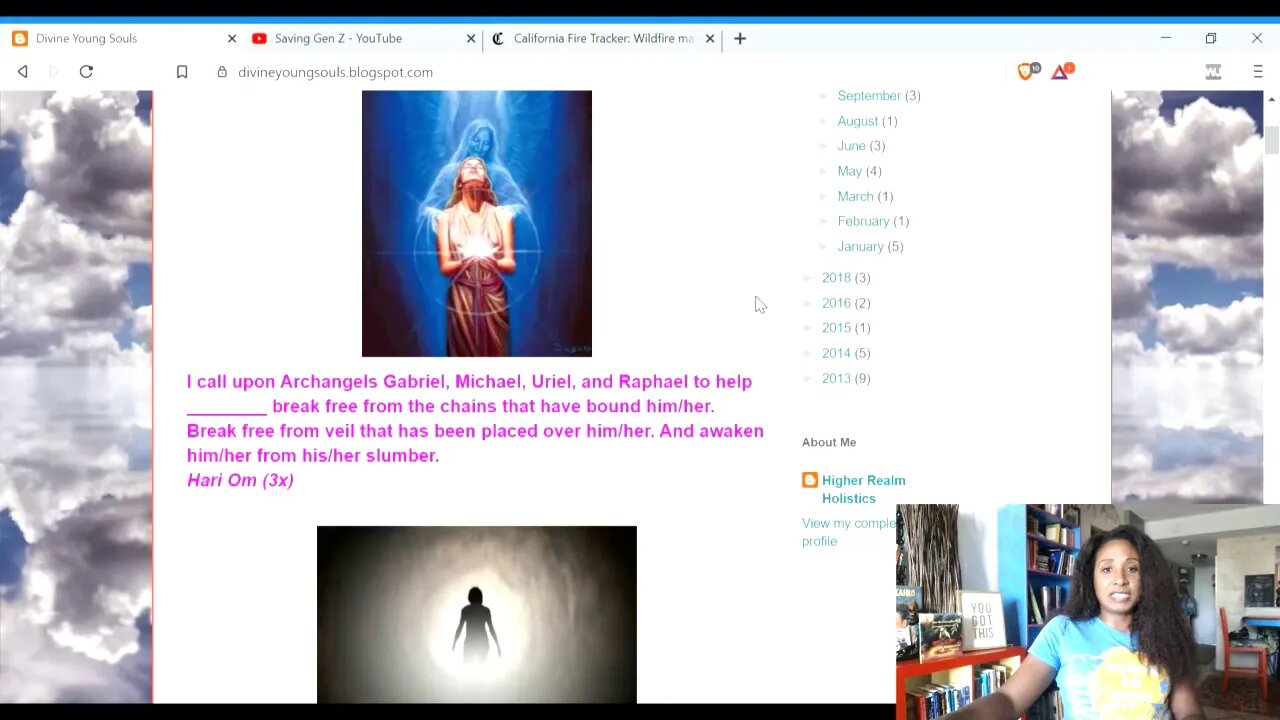The height and width of the screenshot is (720, 1280).
Task: Expand the January archive arrow
Action: [824, 246]
